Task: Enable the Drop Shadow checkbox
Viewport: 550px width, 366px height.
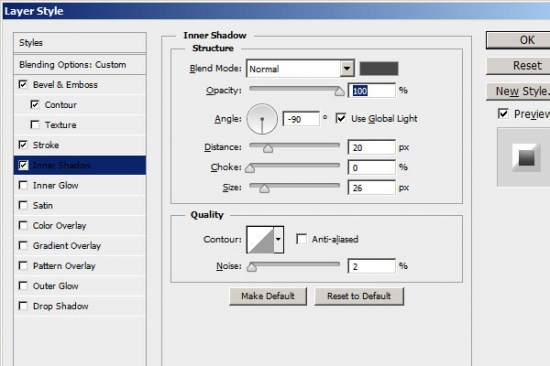Action: 23,306
